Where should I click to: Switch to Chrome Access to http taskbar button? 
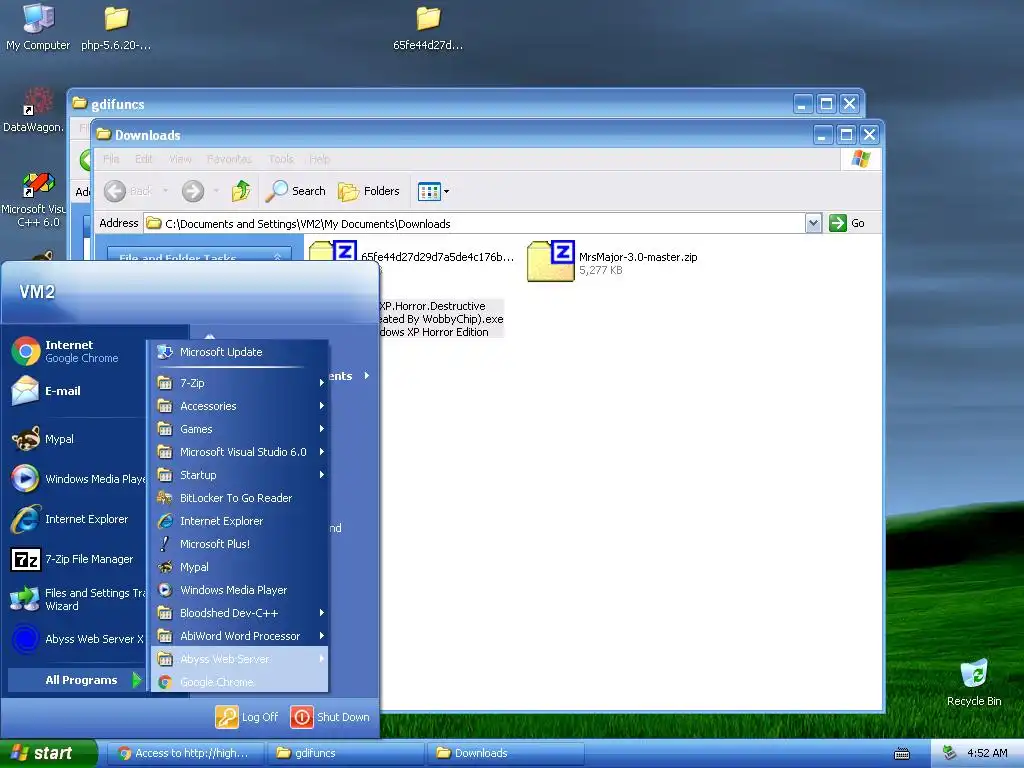click(184, 753)
